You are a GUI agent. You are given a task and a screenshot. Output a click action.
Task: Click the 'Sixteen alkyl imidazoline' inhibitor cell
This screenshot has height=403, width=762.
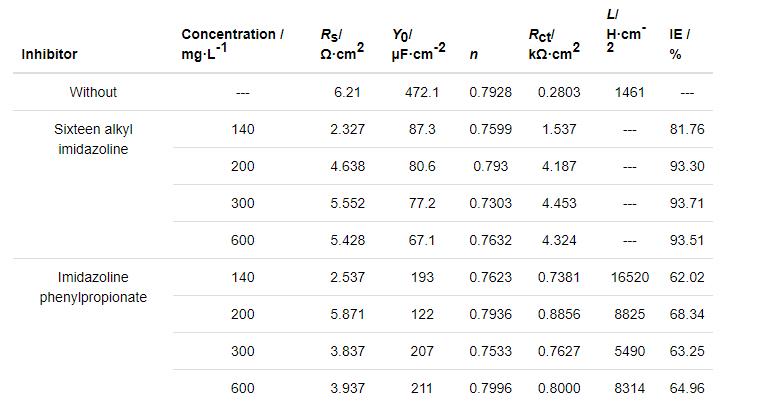93,139
